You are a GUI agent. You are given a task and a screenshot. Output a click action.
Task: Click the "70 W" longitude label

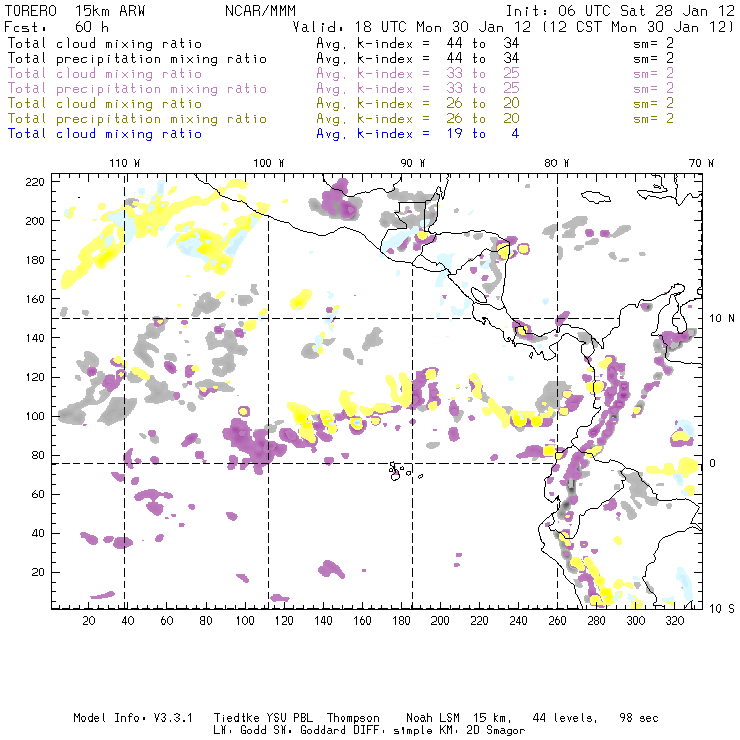(701, 163)
